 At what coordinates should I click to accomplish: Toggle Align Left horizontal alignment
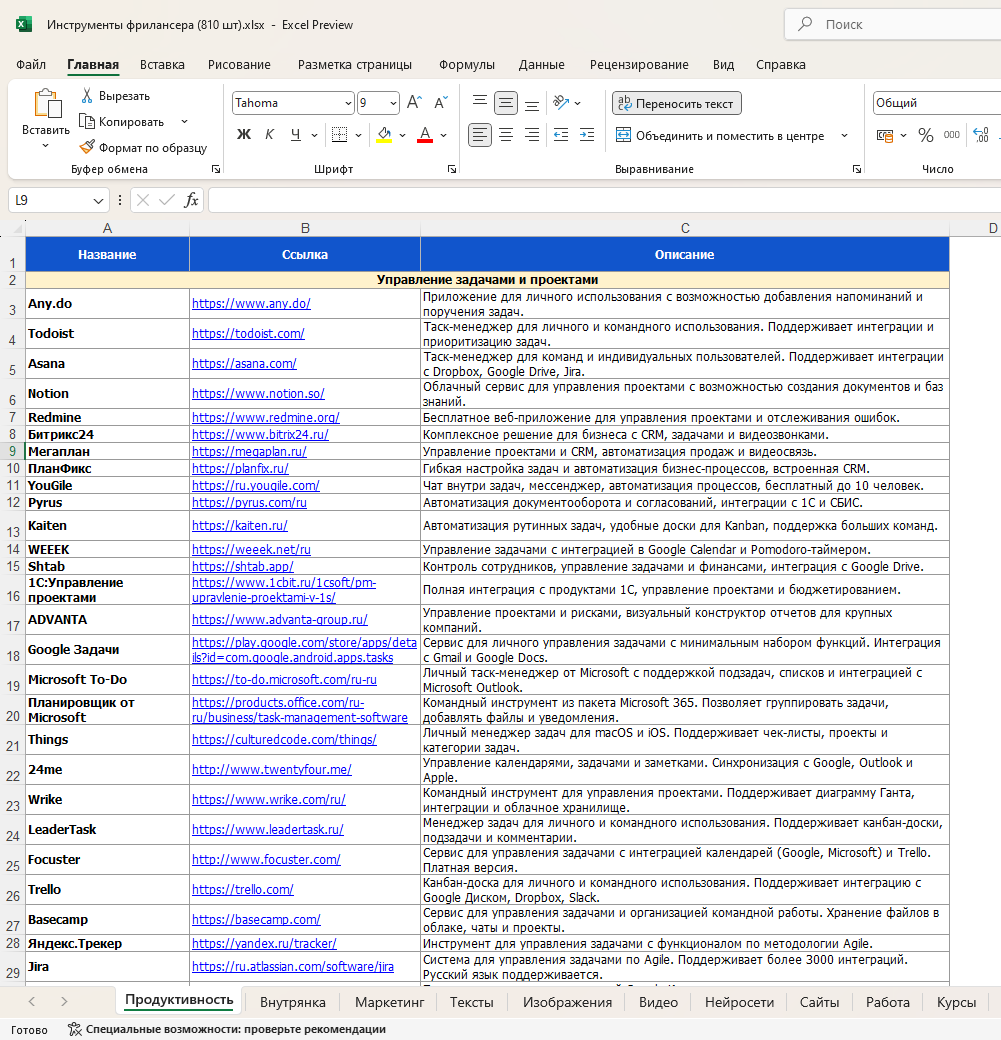coord(480,135)
